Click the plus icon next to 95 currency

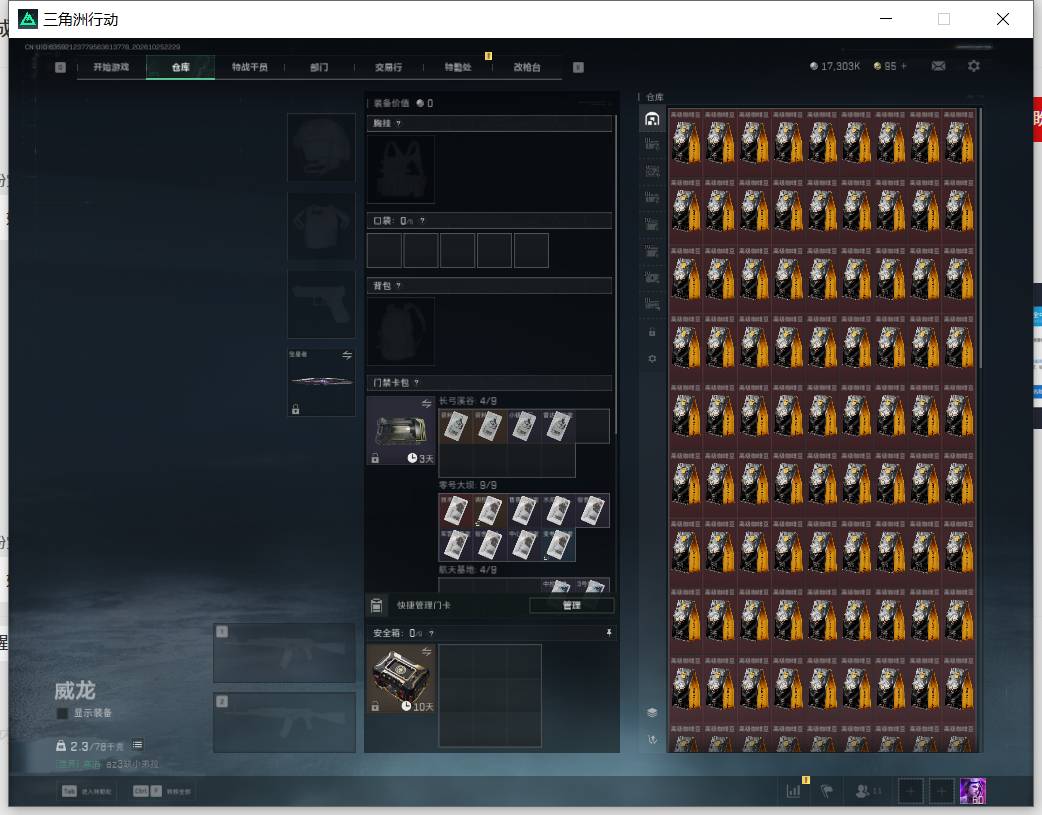(x=904, y=66)
